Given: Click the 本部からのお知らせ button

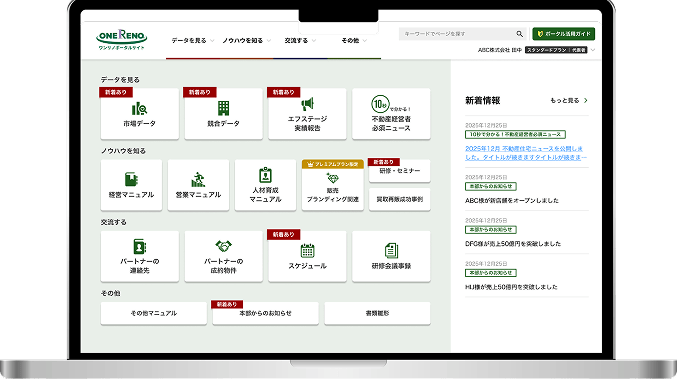Looking at the screenshot, I should 265,313.
